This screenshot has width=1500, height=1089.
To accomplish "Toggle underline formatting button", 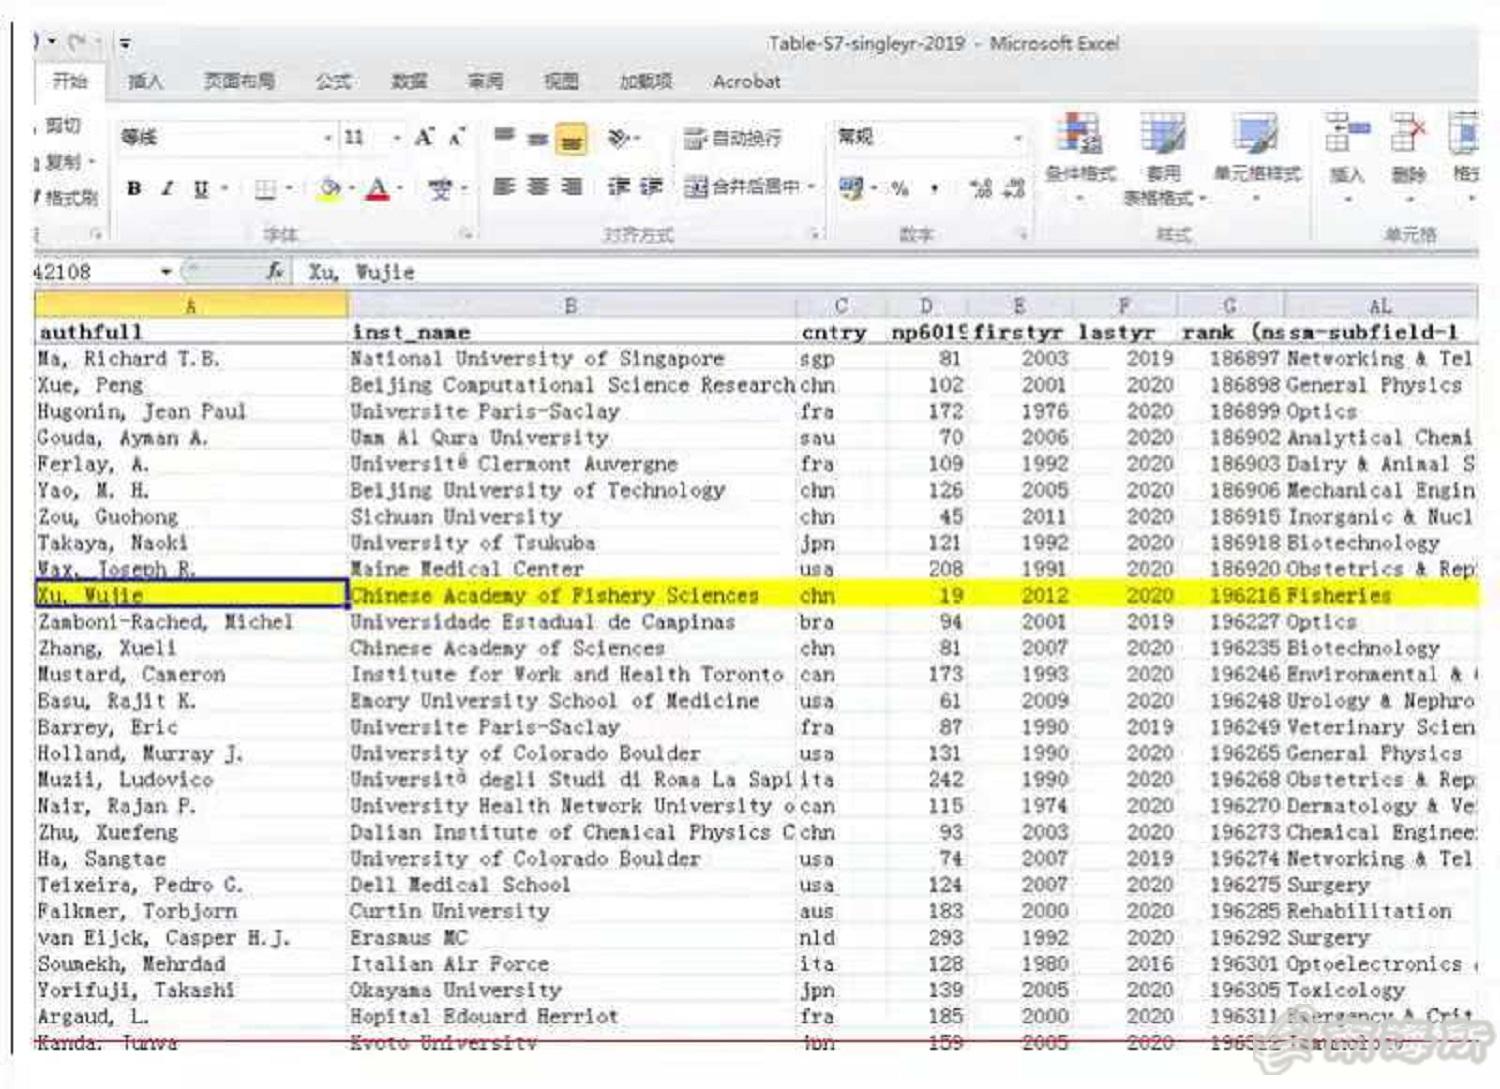I will point(201,188).
